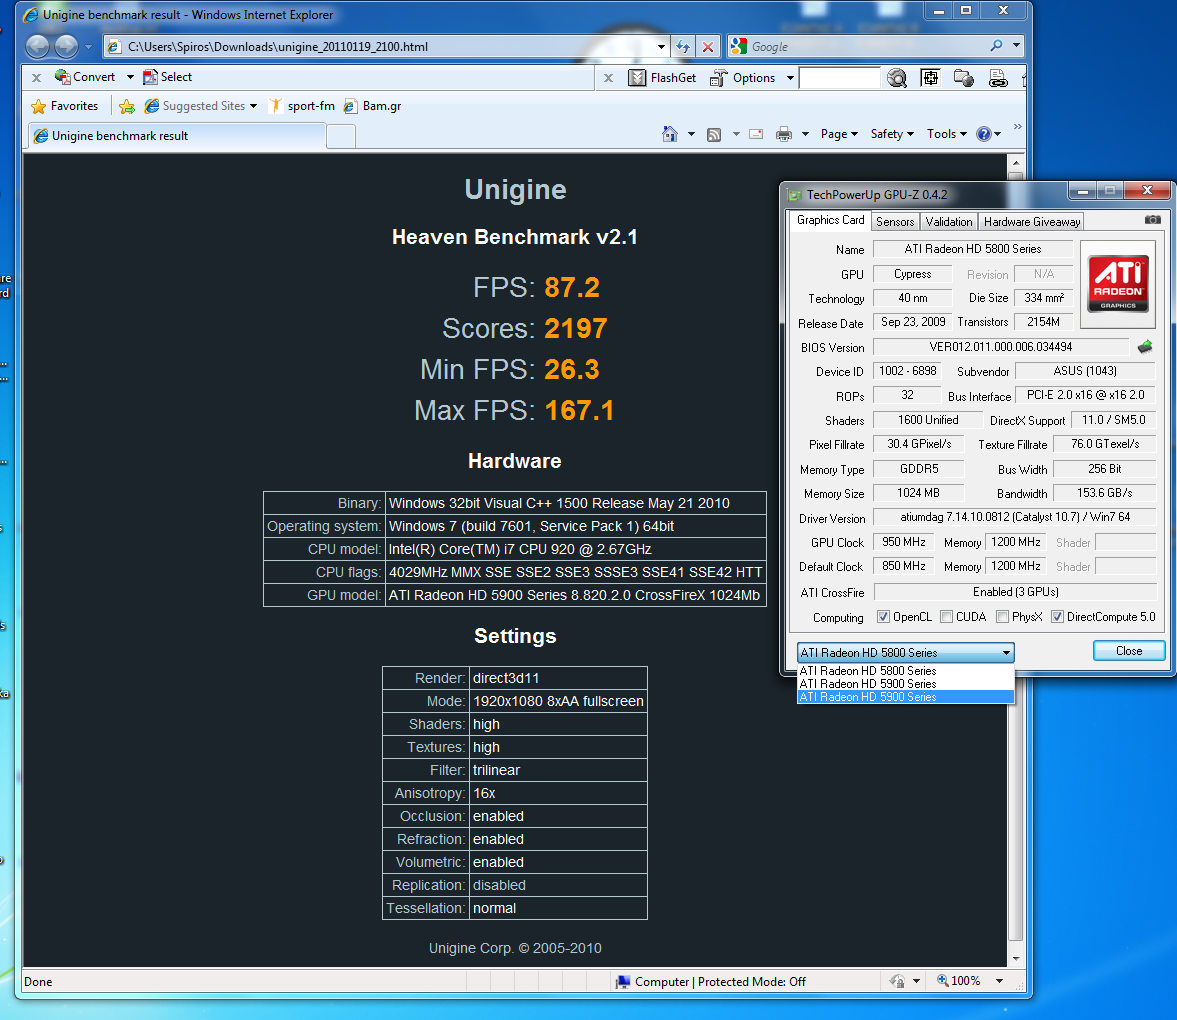
Task: Toggle the OpenCL checkbox
Action: coord(884,617)
